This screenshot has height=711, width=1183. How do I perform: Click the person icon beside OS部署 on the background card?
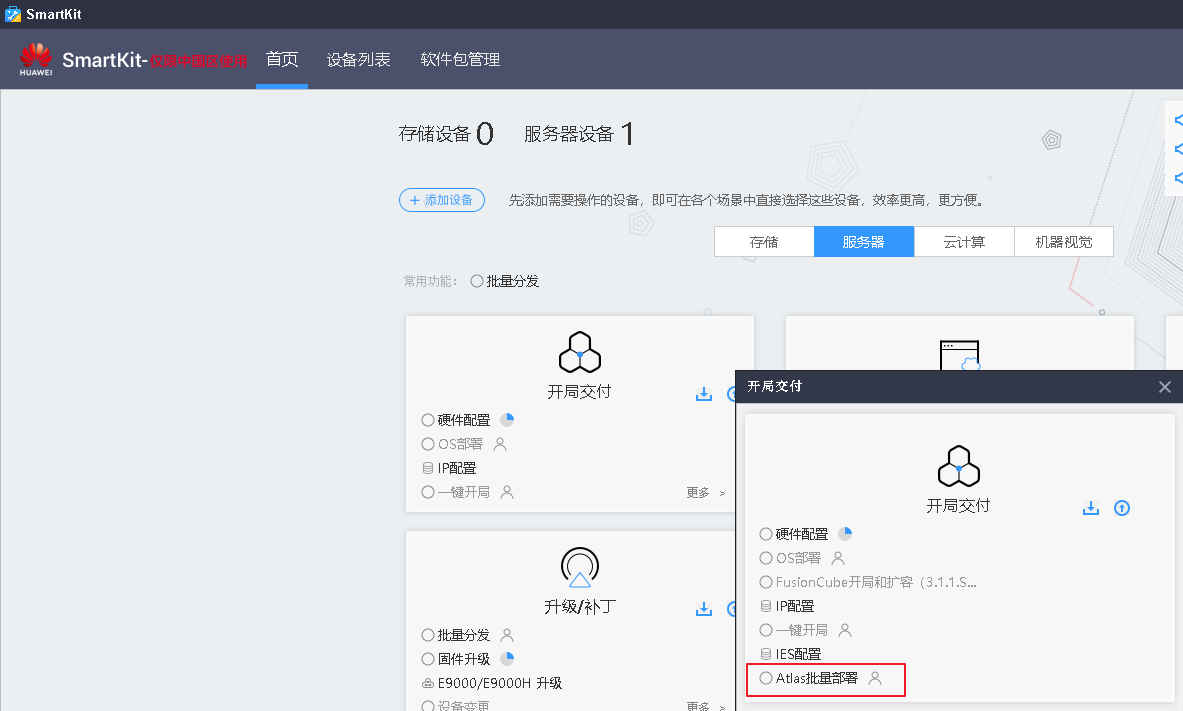[500, 444]
